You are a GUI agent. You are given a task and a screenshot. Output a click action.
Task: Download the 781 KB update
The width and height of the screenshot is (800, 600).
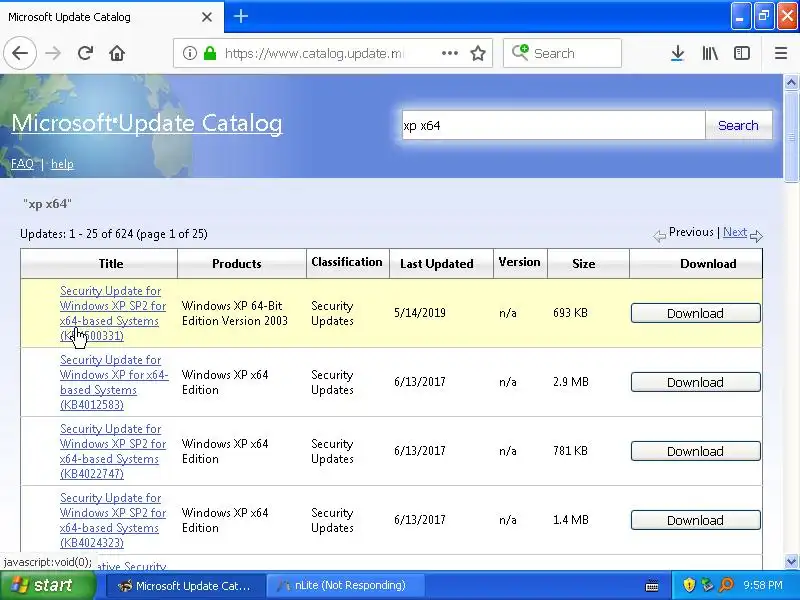[x=695, y=451]
